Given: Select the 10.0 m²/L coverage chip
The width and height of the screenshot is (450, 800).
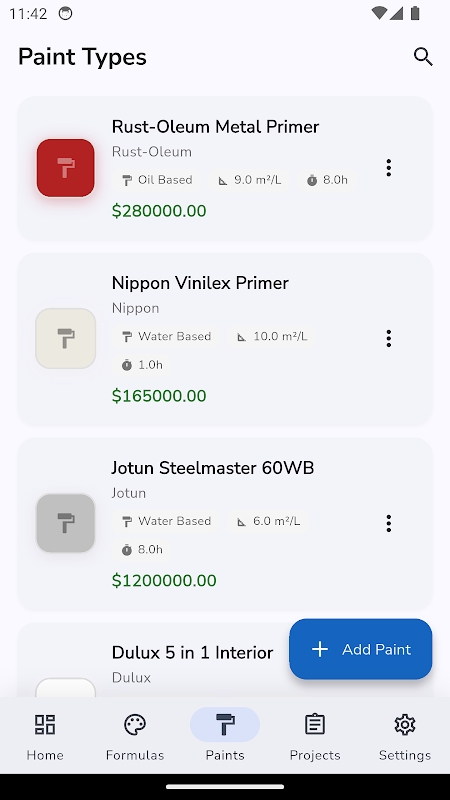Looking at the screenshot, I should click(x=272, y=336).
